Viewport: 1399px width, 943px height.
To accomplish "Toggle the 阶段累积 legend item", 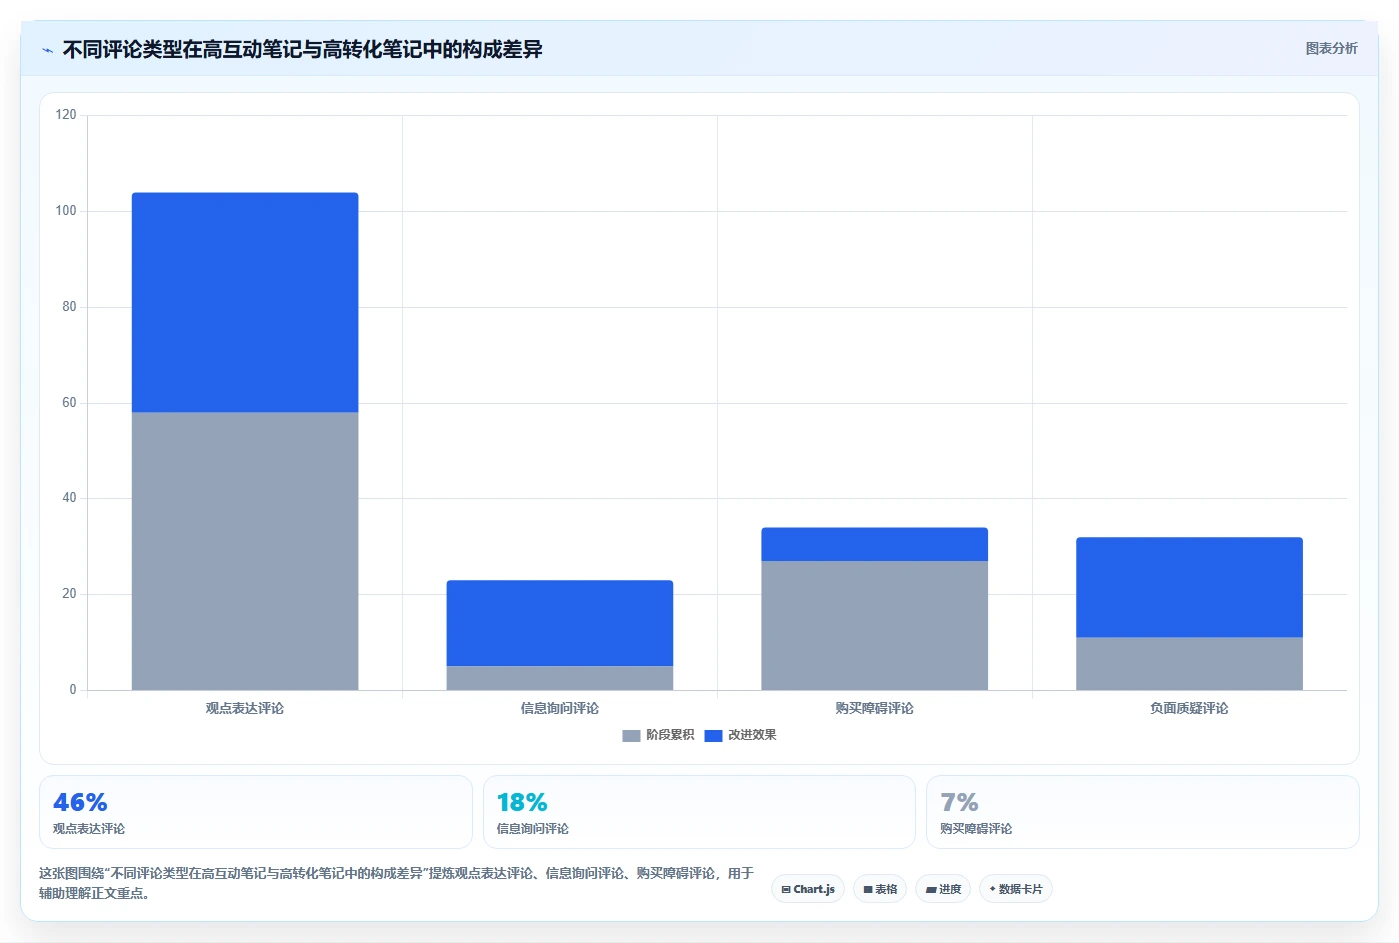I will tap(658, 735).
